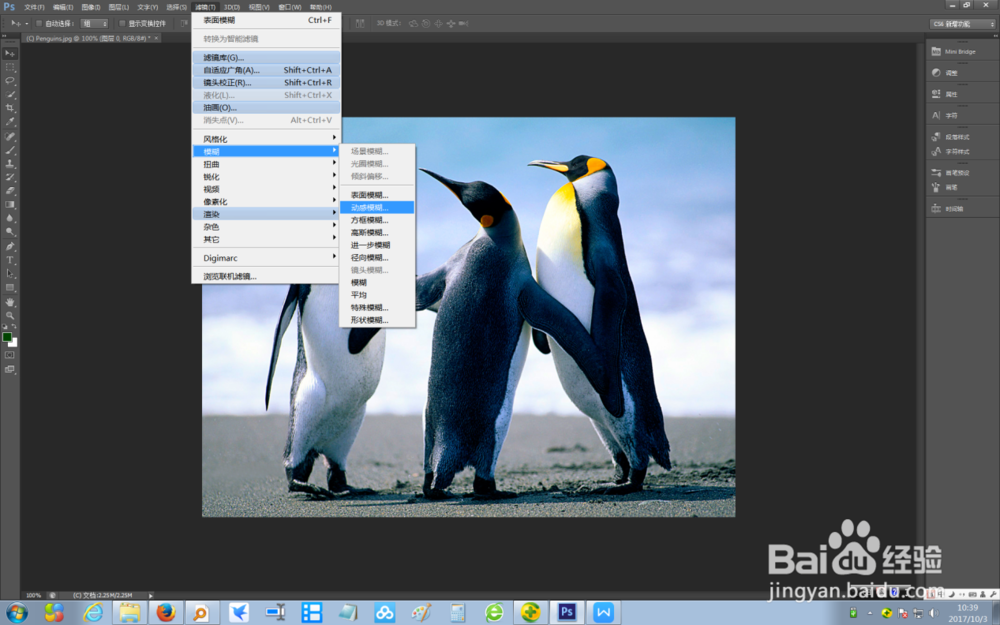Select the Move tool in the toolbox

[x=10, y=54]
